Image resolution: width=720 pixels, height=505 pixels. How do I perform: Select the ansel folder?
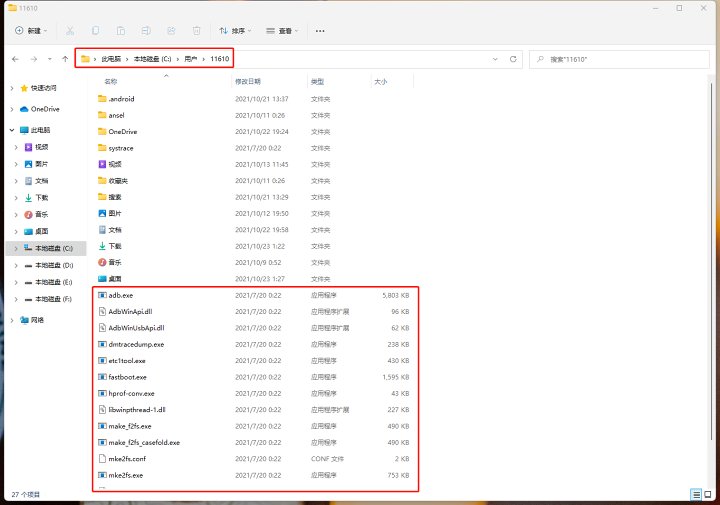255,115
